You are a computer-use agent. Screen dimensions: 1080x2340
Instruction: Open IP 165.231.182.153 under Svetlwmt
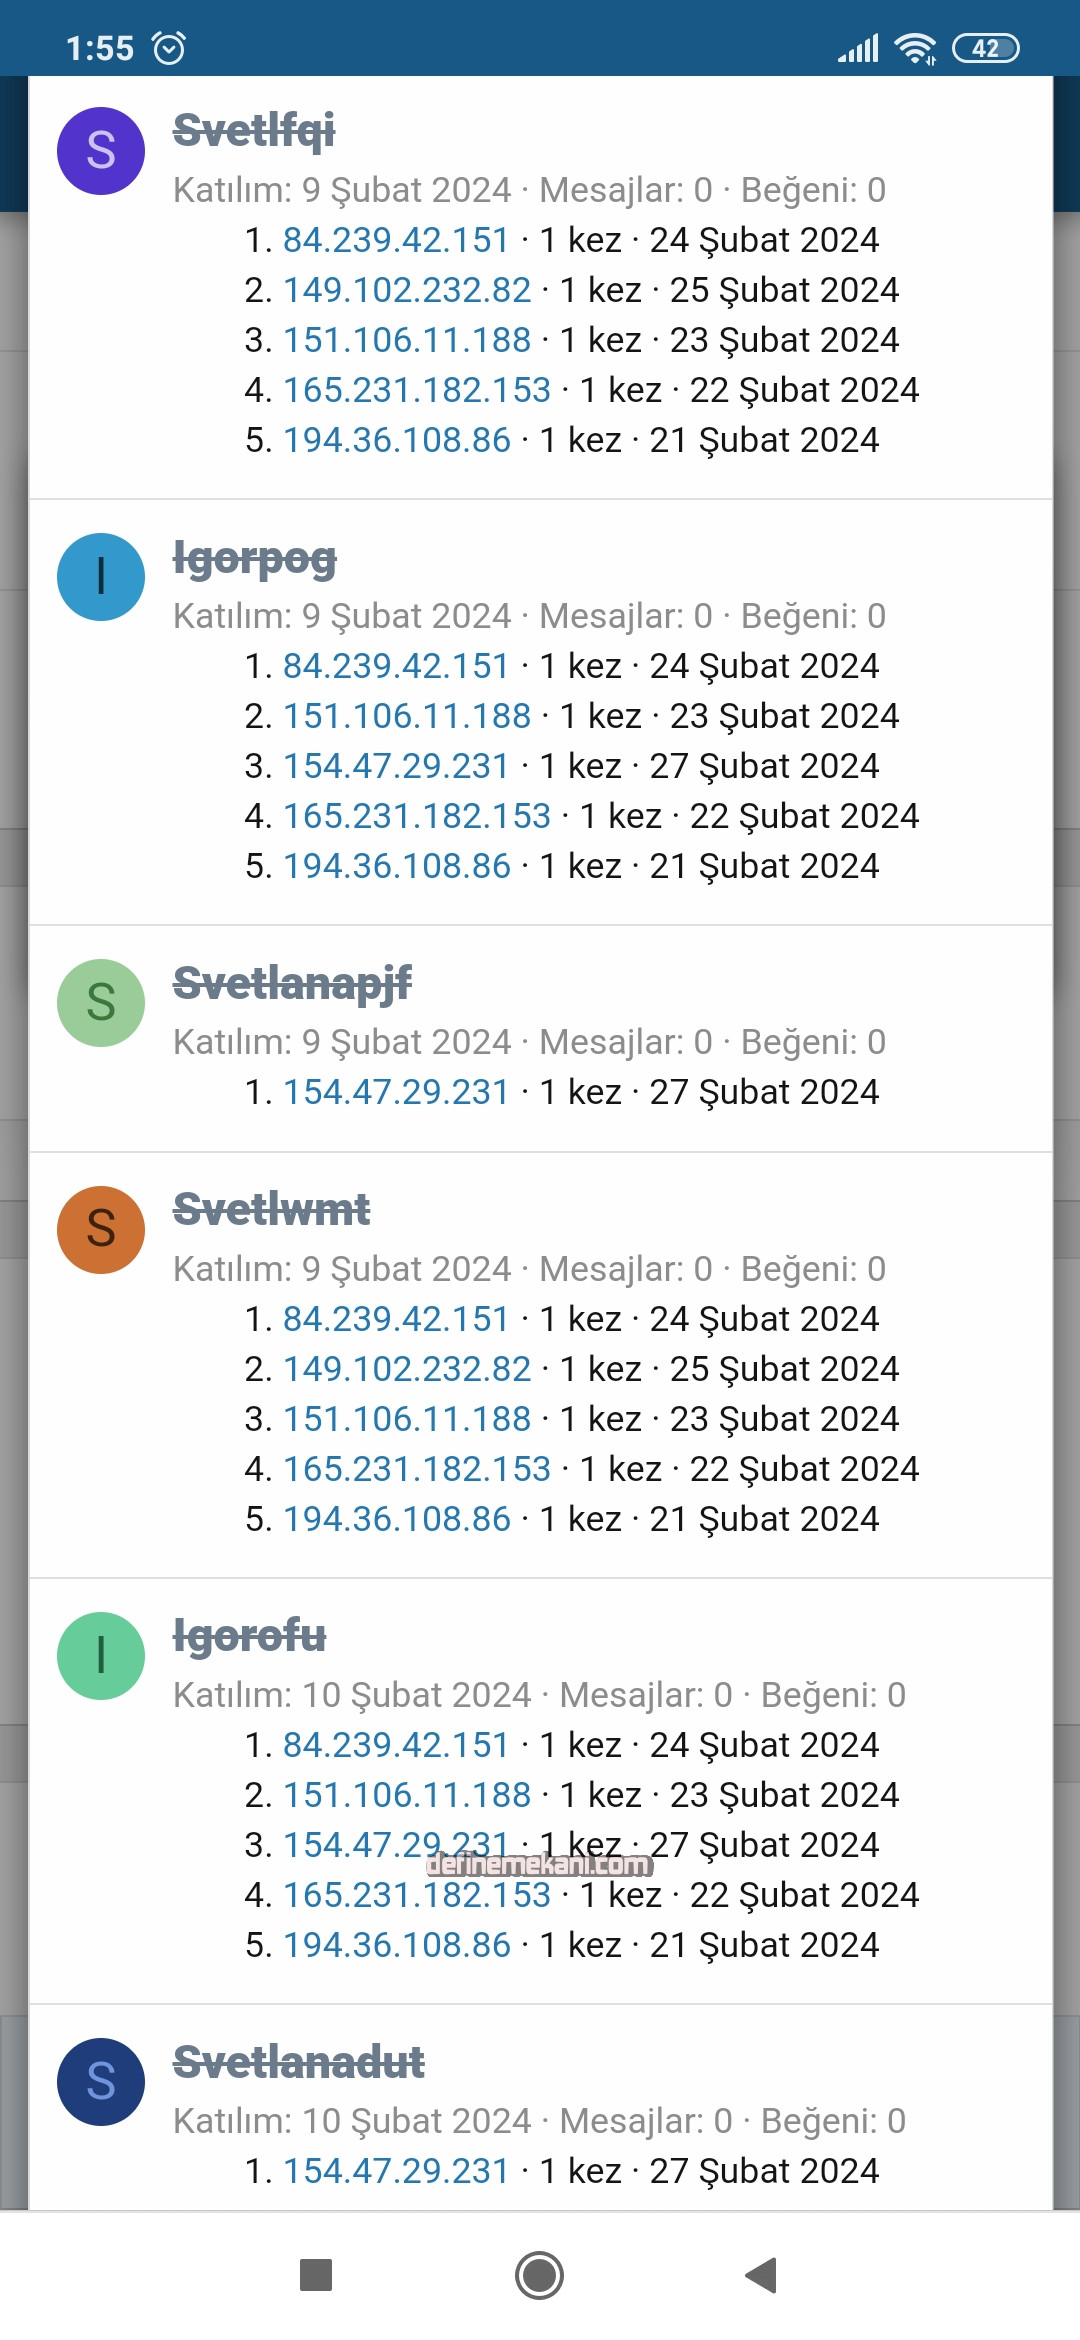417,1469
